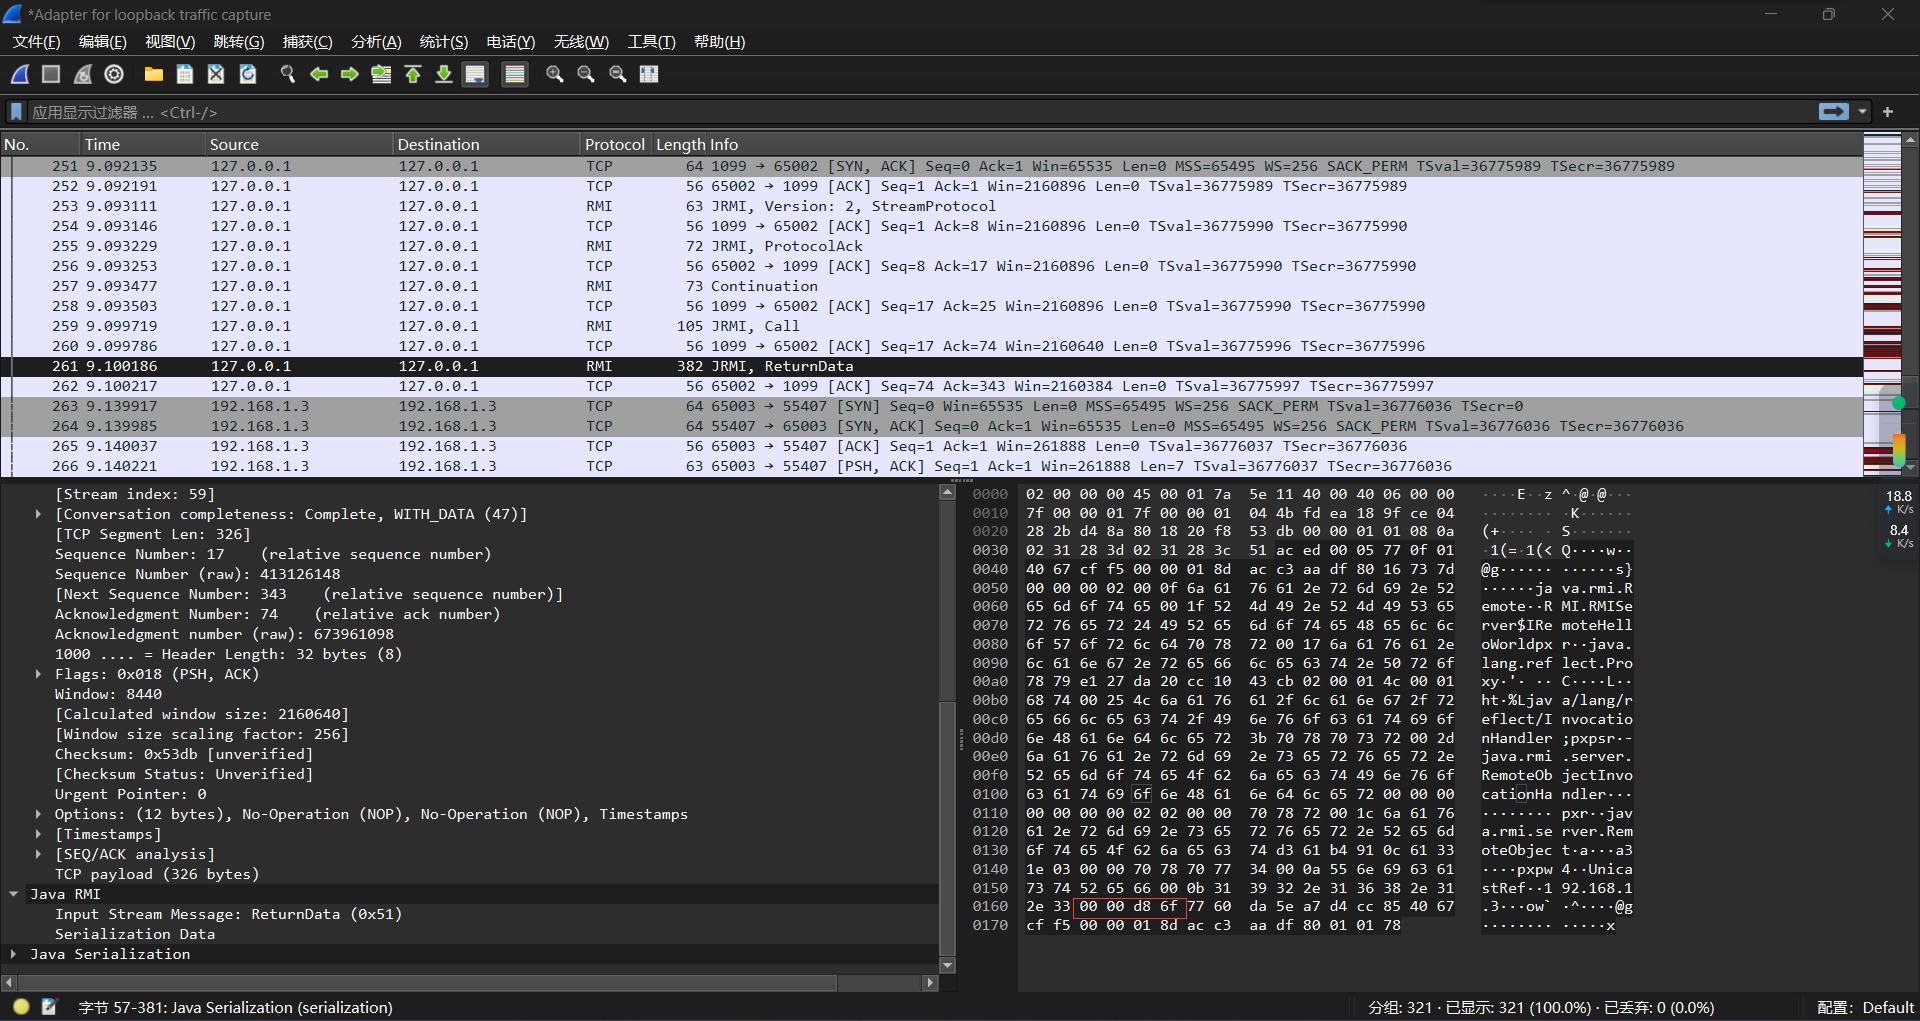This screenshot has width=1920, height=1021.
Task: Open the 分析(A) menu
Action: click(376, 42)
